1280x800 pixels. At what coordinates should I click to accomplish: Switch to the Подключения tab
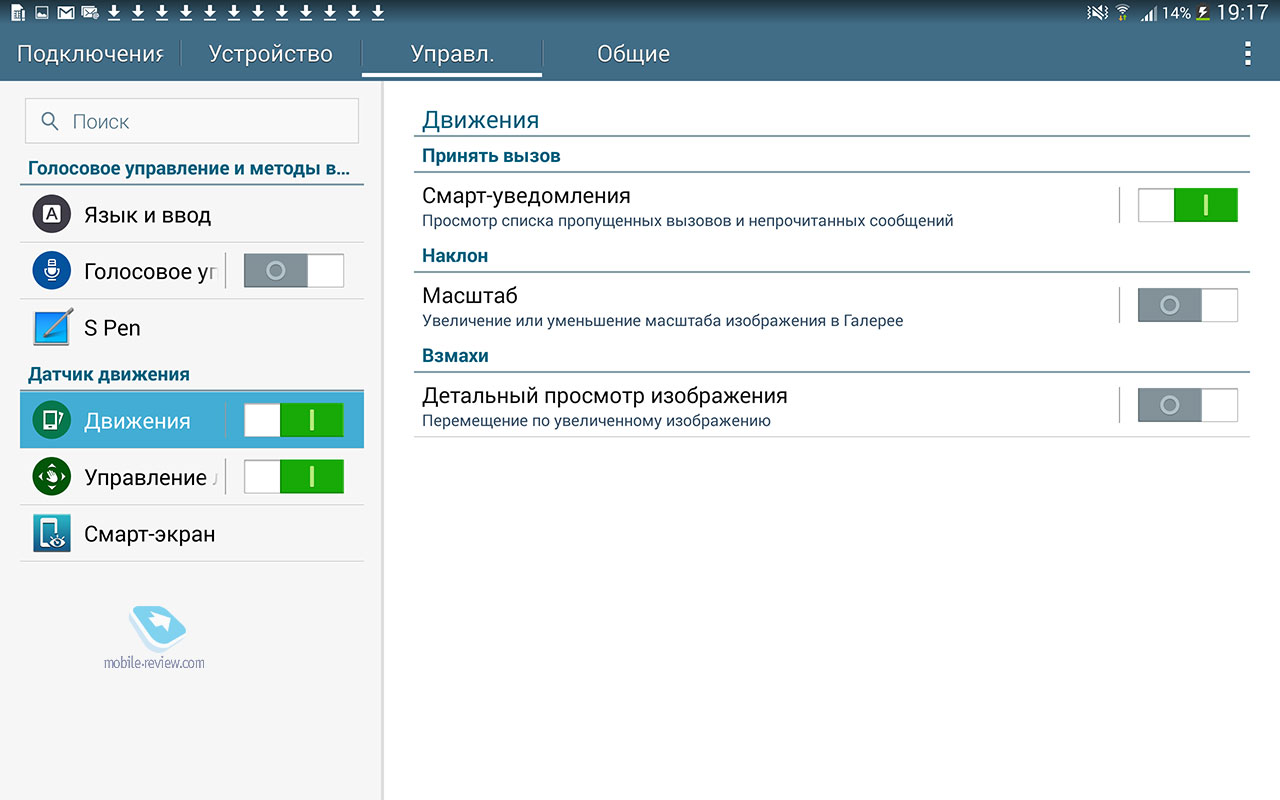90,54
